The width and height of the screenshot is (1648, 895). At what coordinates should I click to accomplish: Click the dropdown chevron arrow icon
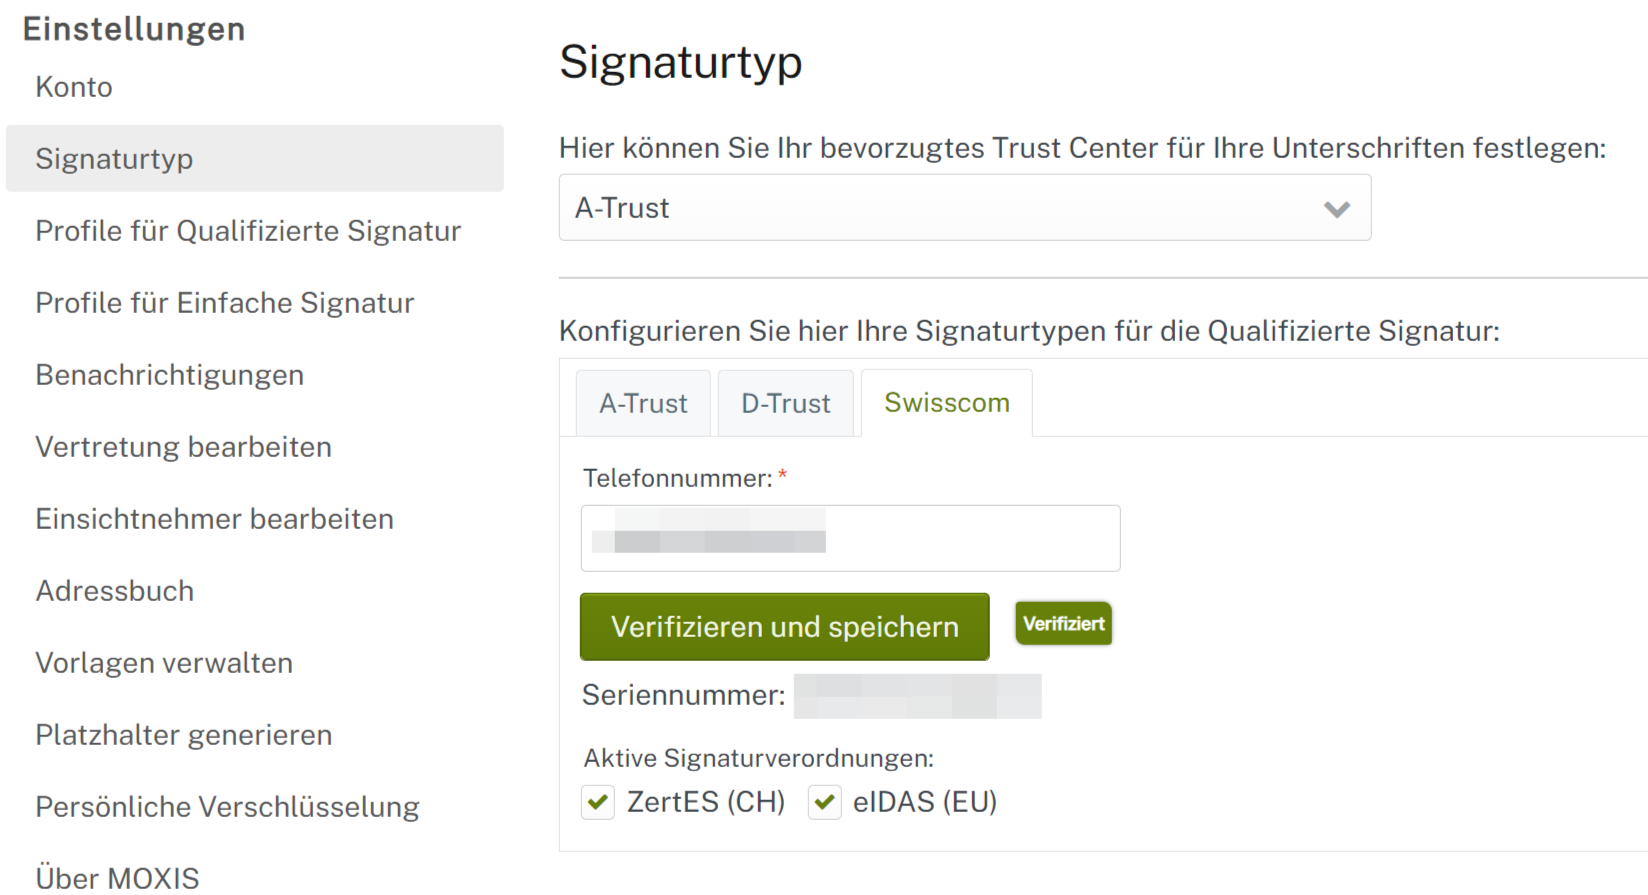1337,209
